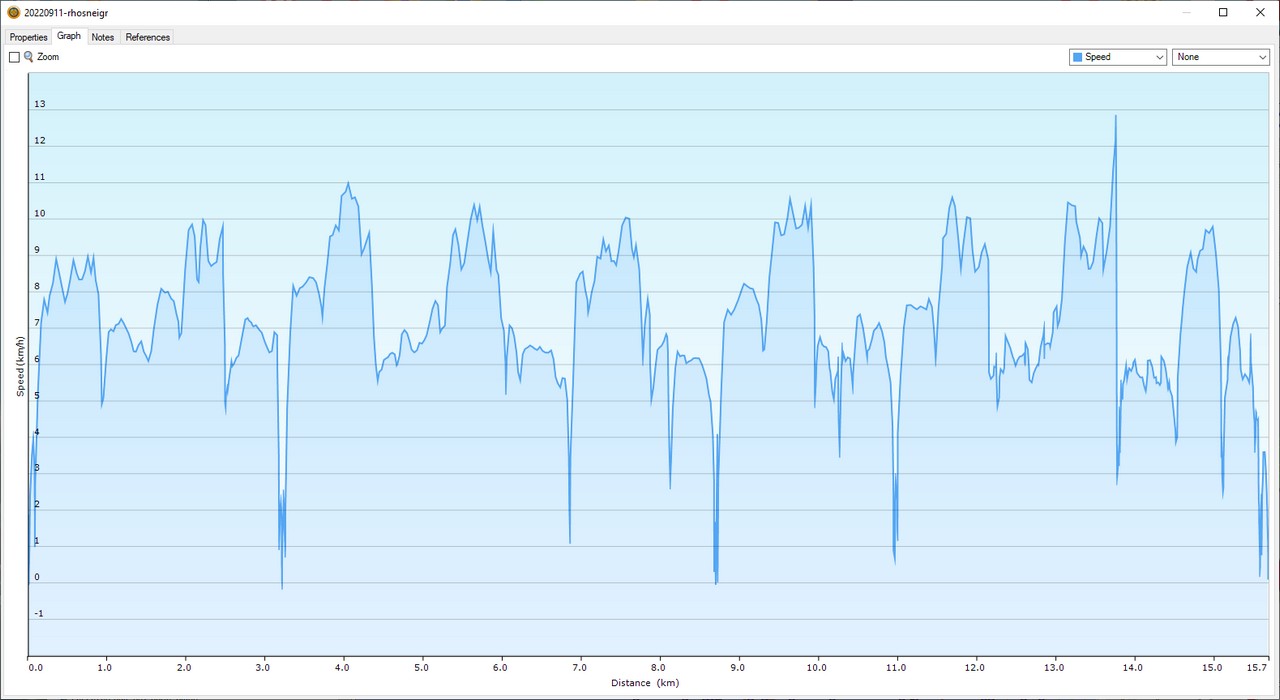Click the speed peak at 4.0 km

tap(348, 183)
